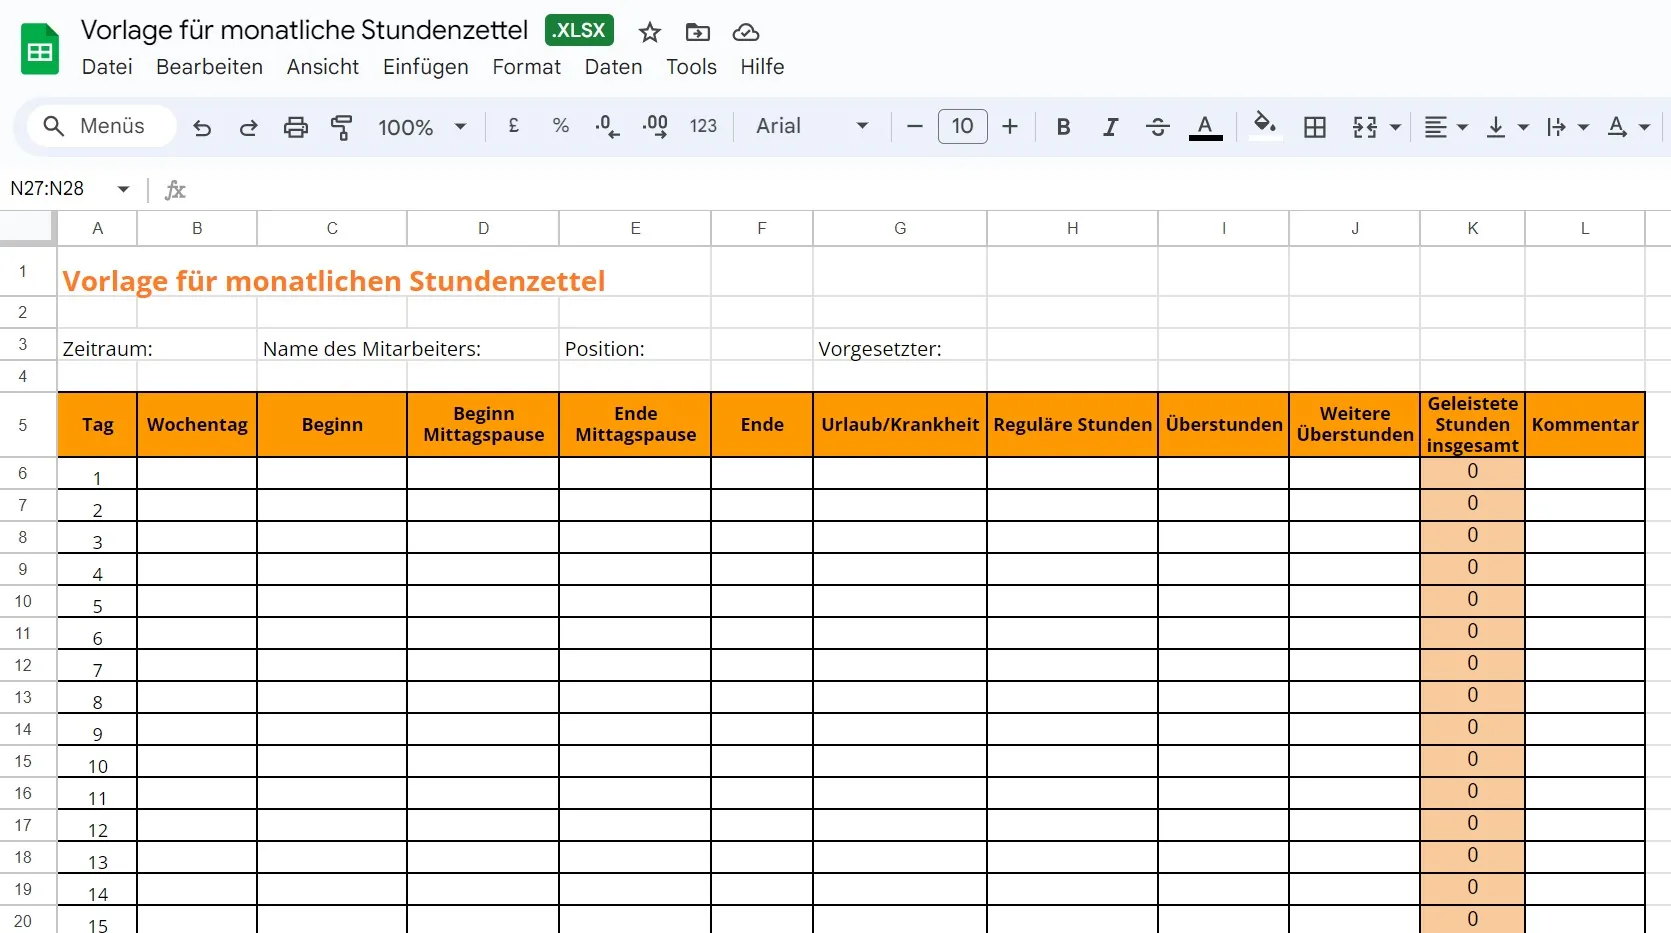Select the Weitere Überstunden header cell

pos(1355,425)
